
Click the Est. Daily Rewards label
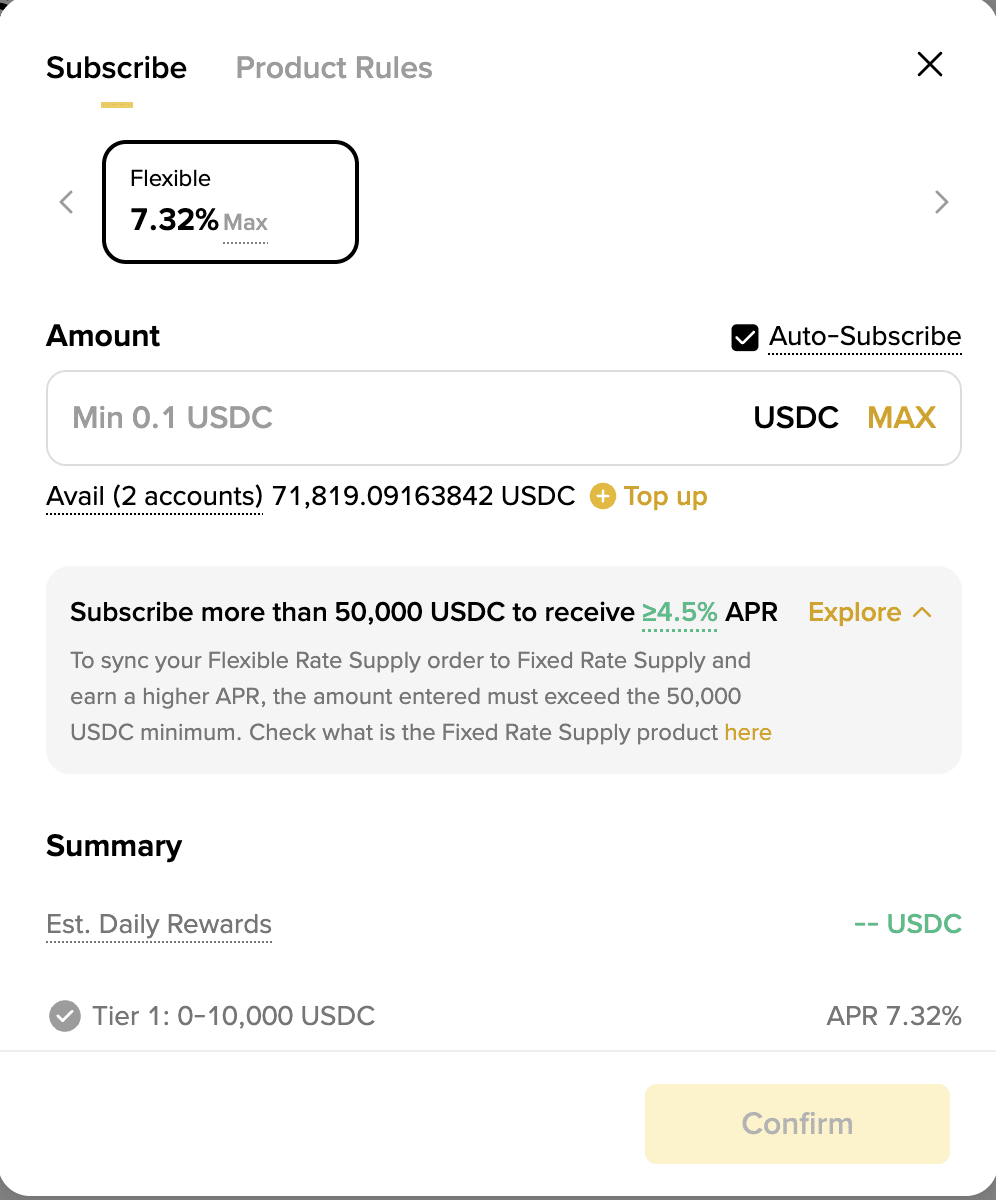tap(159, 924)
